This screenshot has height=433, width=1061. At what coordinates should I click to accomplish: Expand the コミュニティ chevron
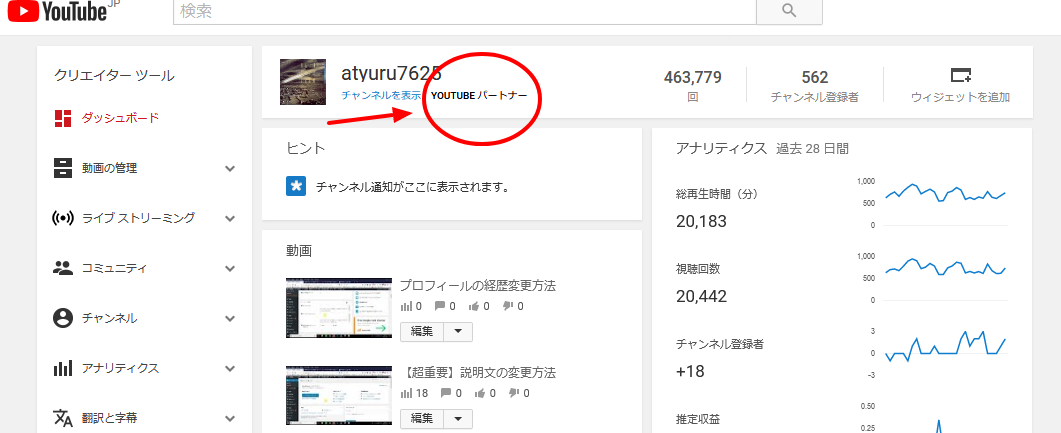pos(230,269)
